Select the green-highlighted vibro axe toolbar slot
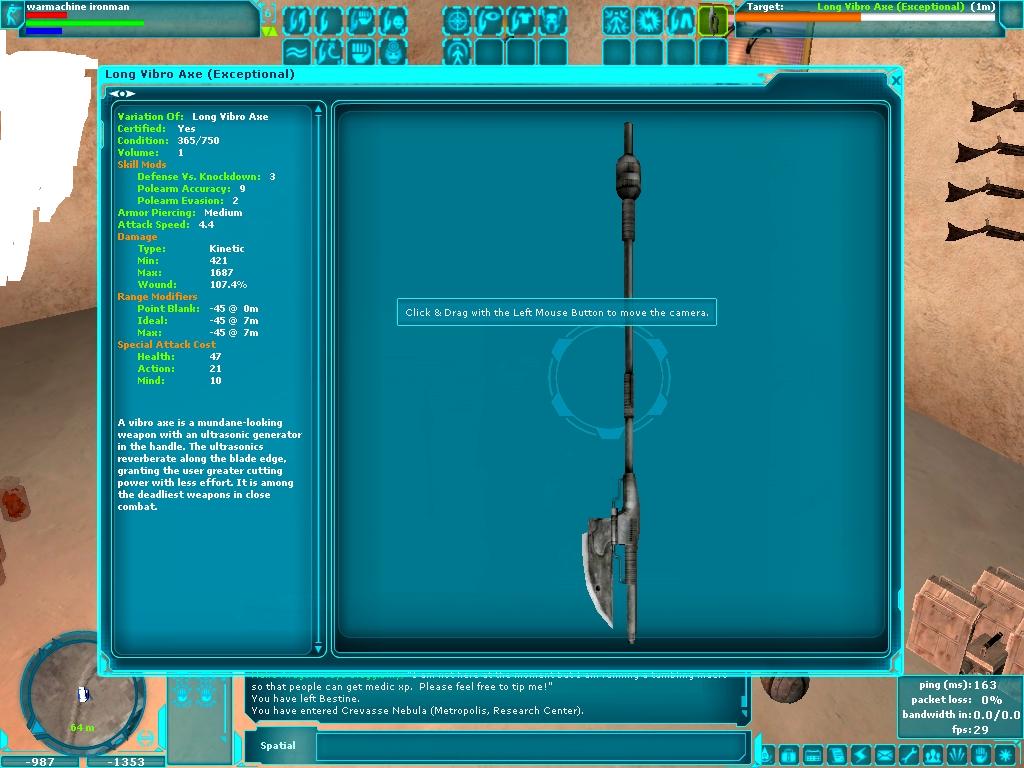This screenshot has height=768, width=1024. tap(712, 21)
